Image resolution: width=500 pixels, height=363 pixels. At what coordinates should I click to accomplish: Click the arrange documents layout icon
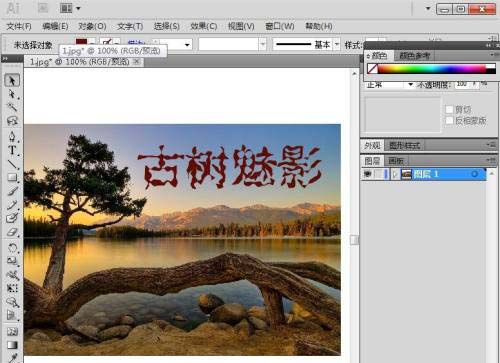tap(66, 8)
